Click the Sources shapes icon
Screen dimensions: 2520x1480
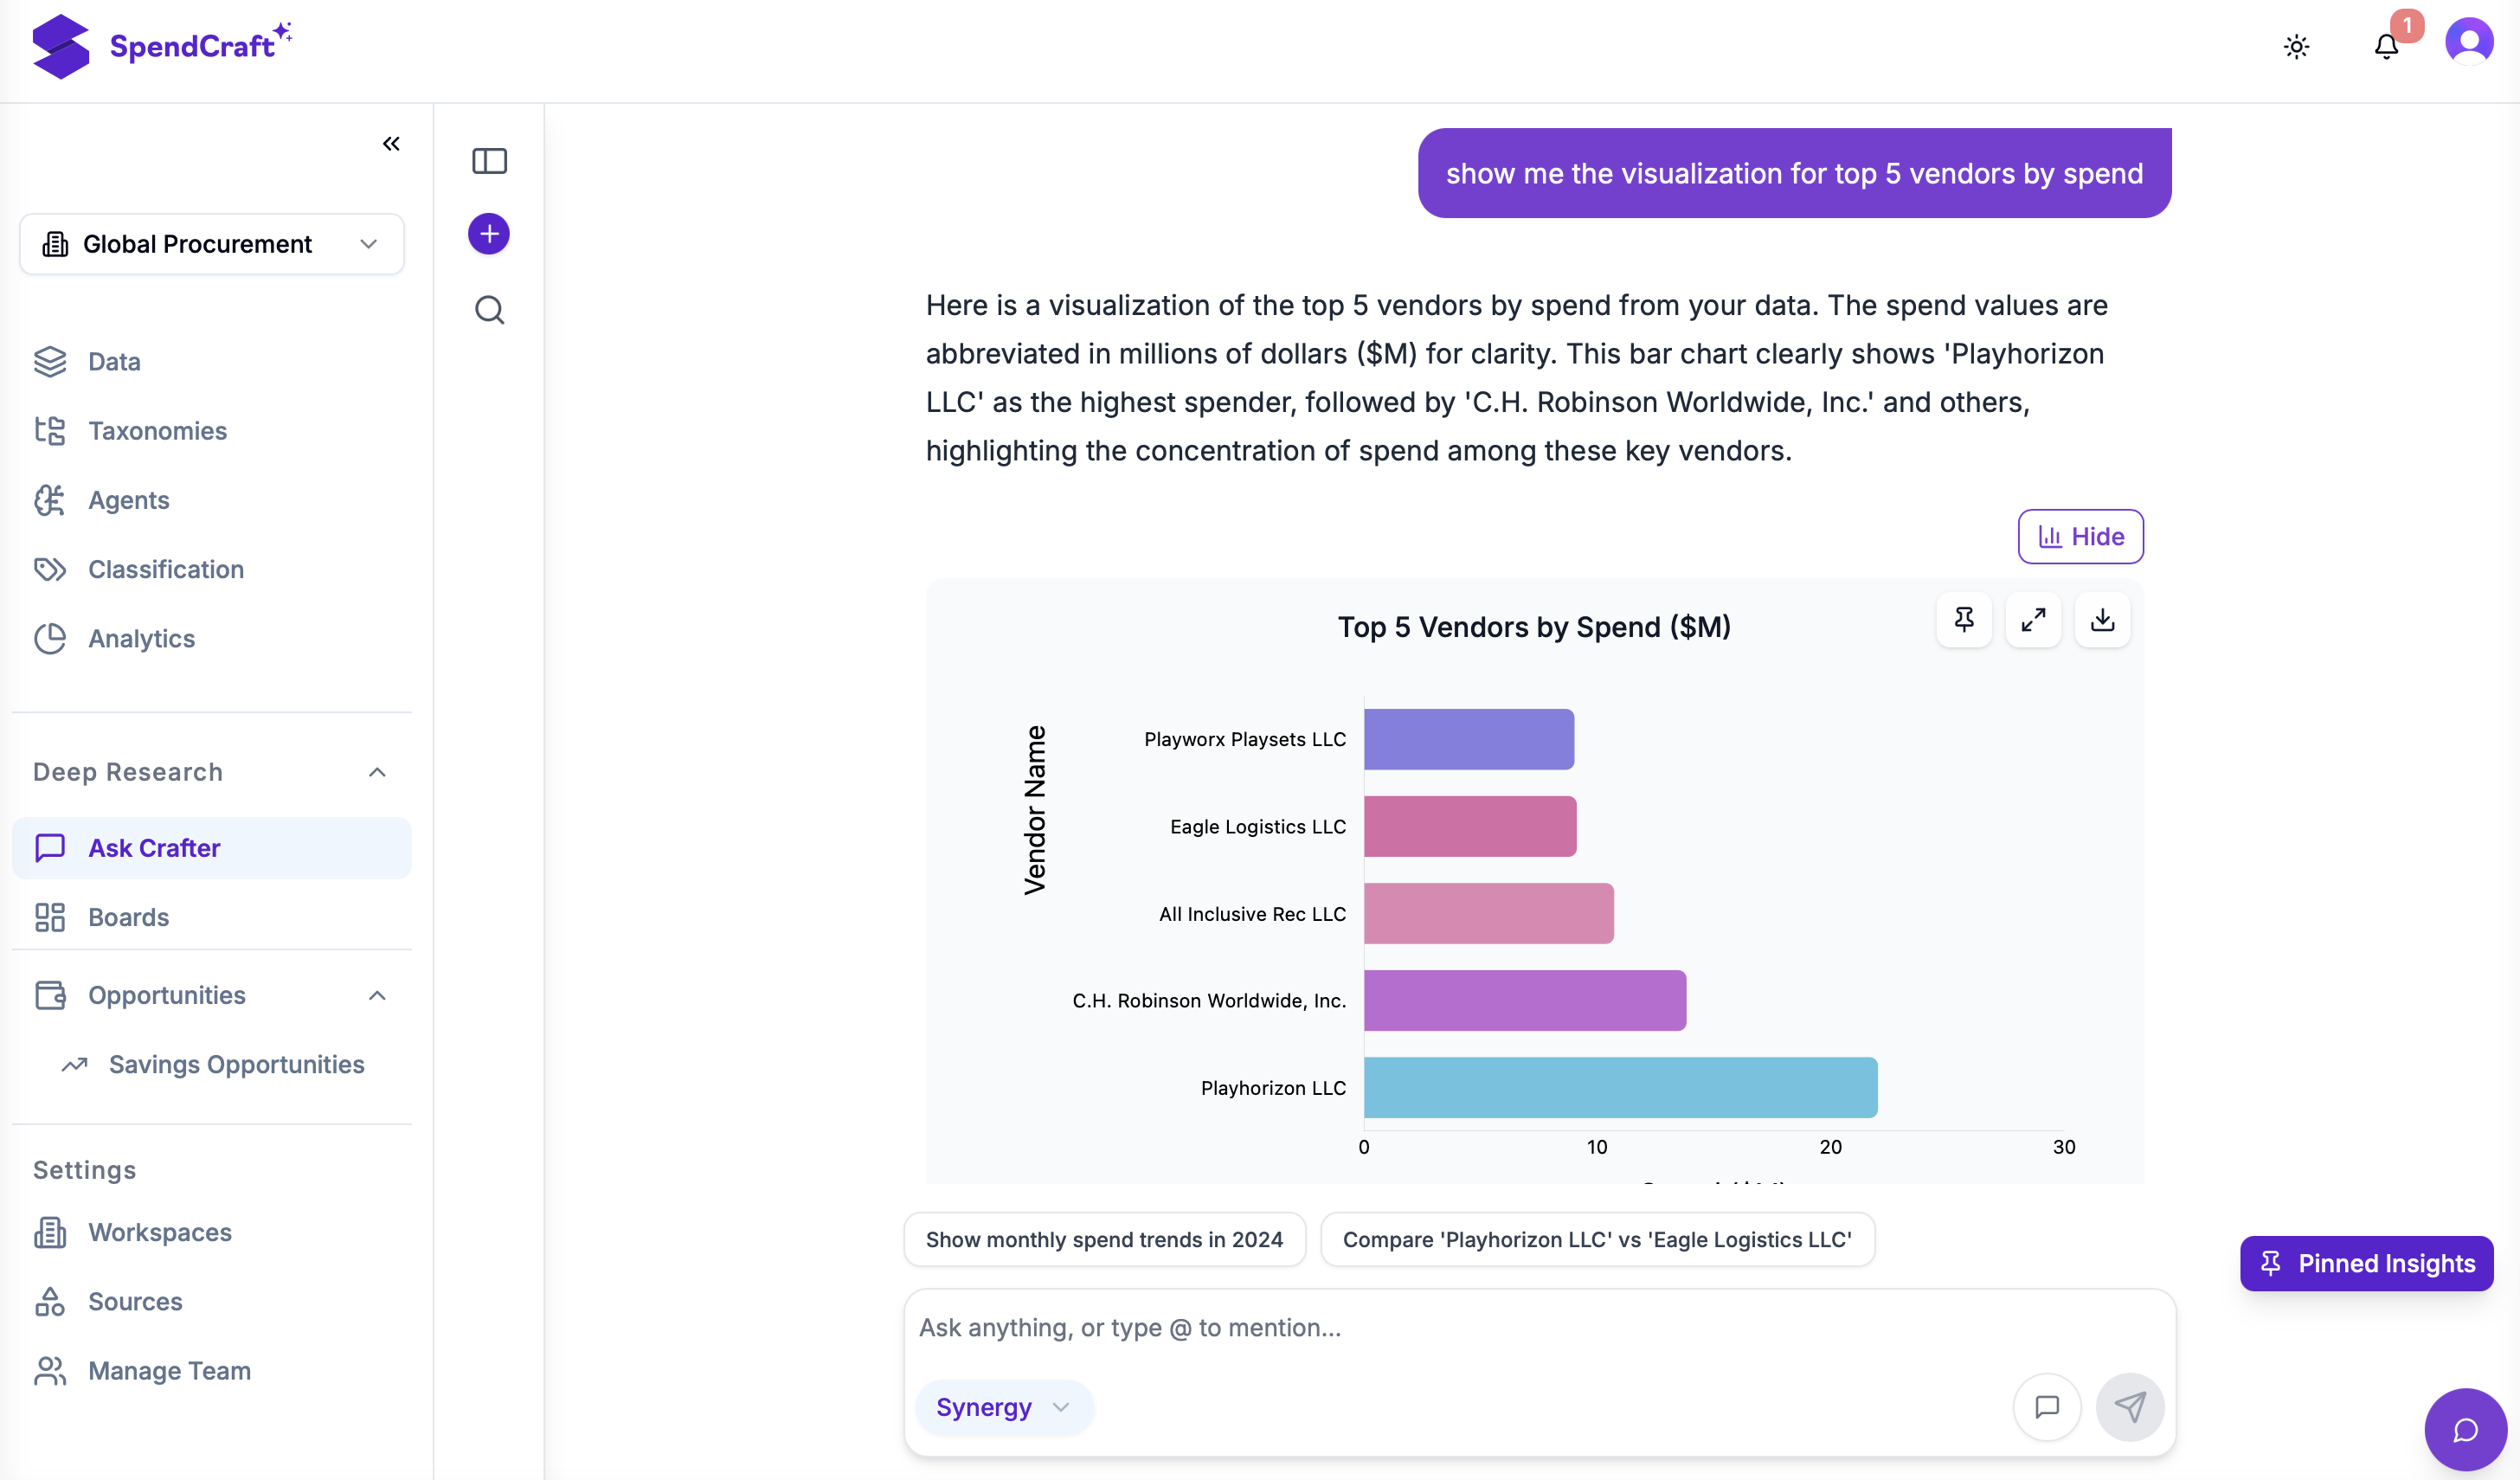click(x=50, y=1301)
